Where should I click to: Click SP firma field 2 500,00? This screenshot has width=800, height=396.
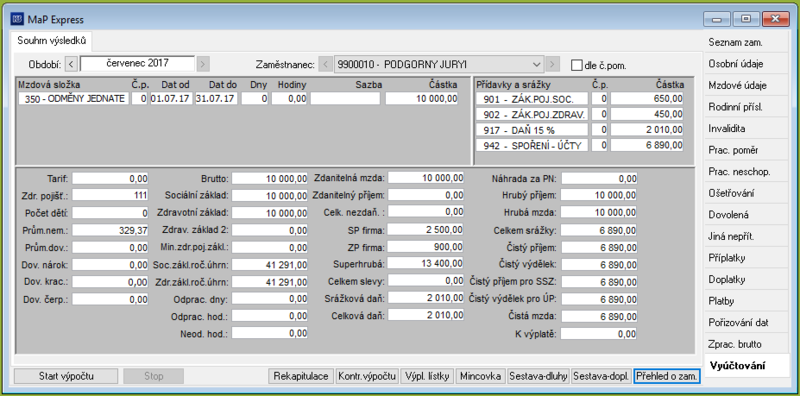point(426,229)
